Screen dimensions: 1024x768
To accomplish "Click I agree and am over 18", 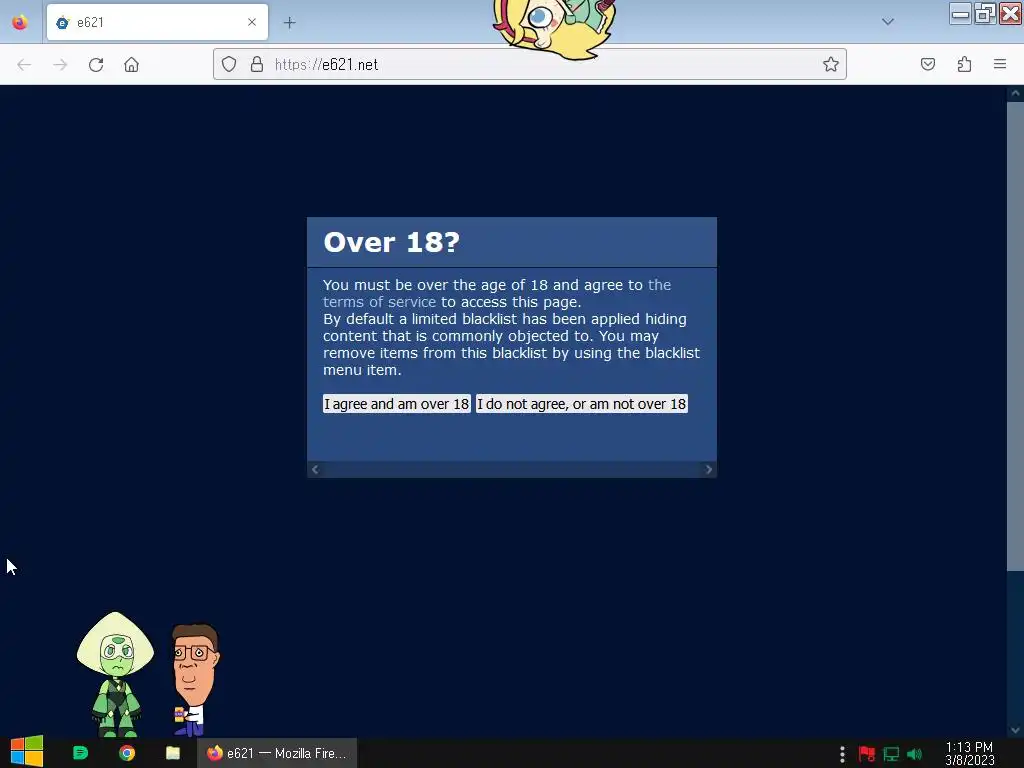I will point(396,404).
